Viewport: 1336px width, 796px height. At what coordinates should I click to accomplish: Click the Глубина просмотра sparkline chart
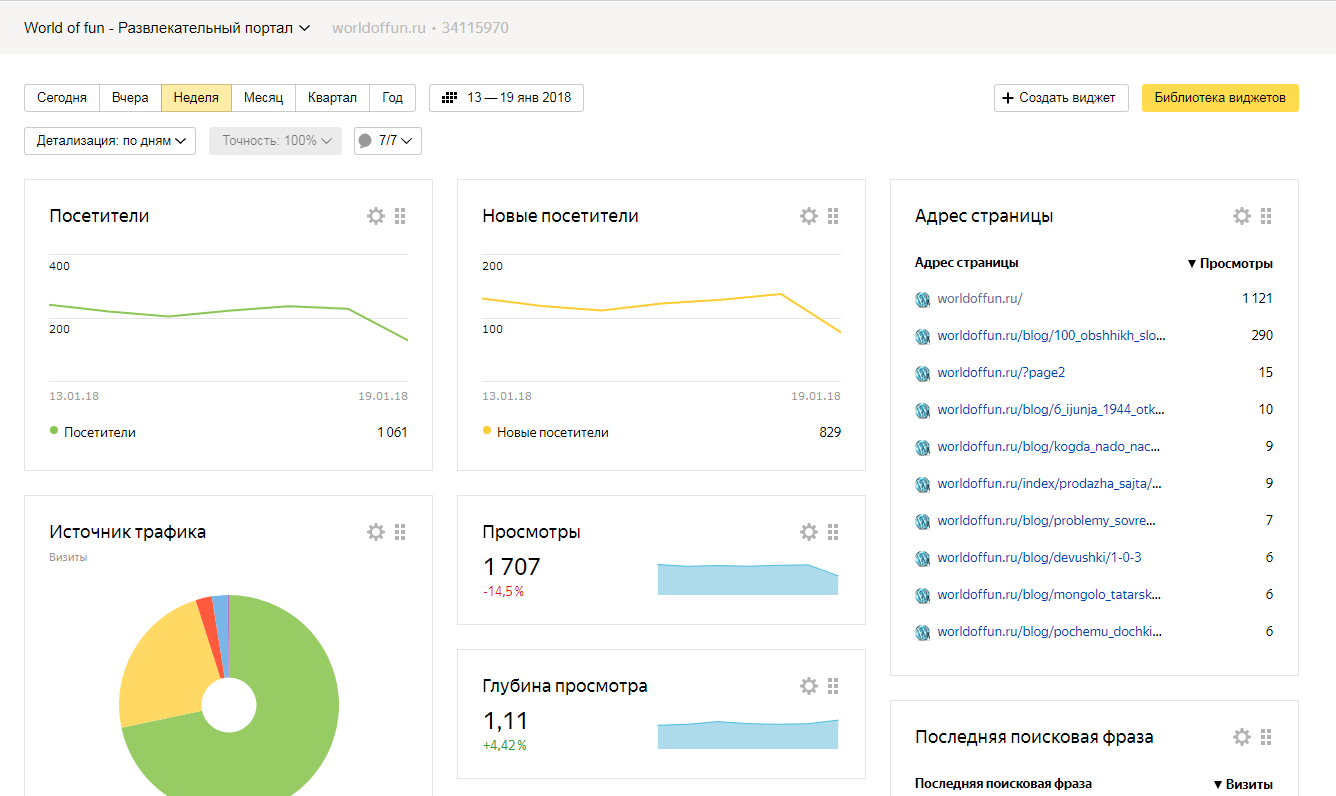click(748, 734)
